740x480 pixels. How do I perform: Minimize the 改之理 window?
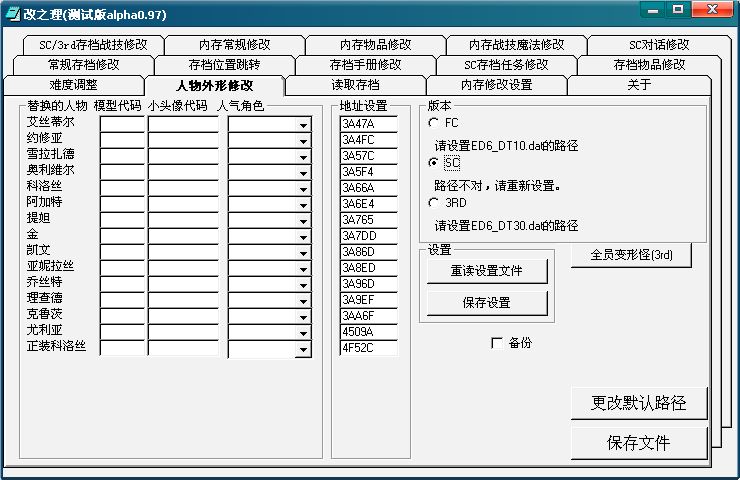(653, 9)
